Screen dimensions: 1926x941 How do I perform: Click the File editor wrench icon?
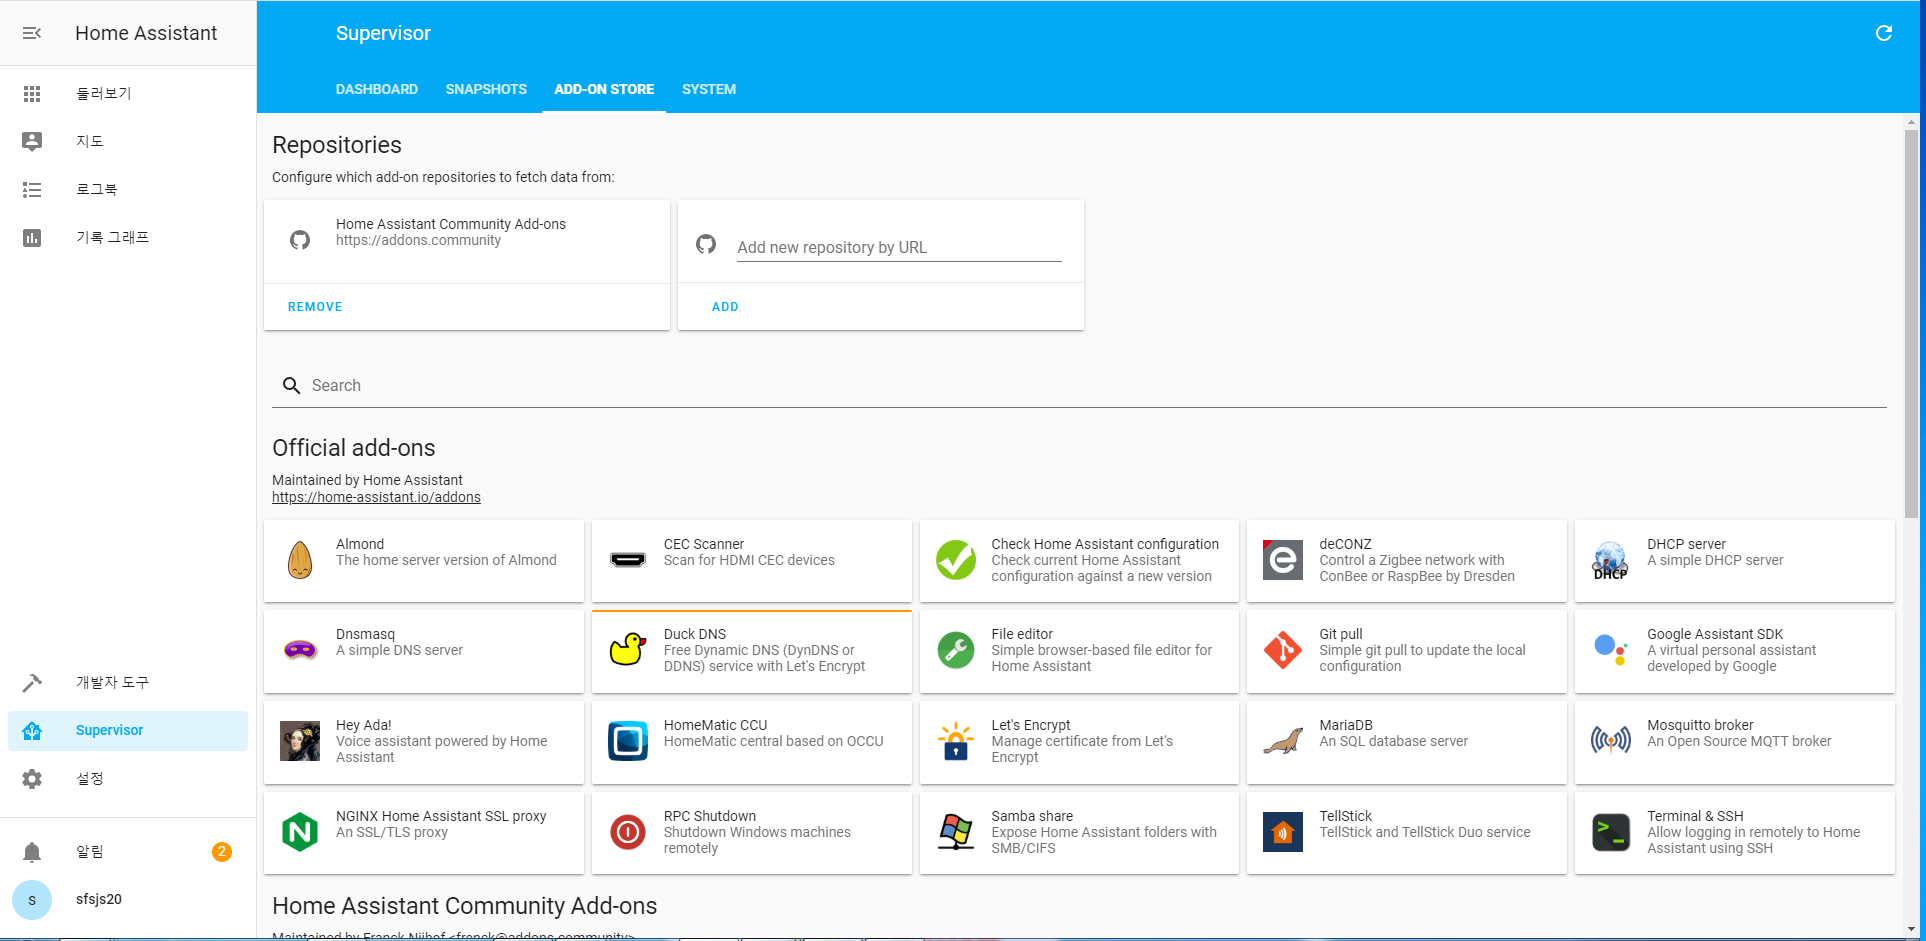pos(956,650)
